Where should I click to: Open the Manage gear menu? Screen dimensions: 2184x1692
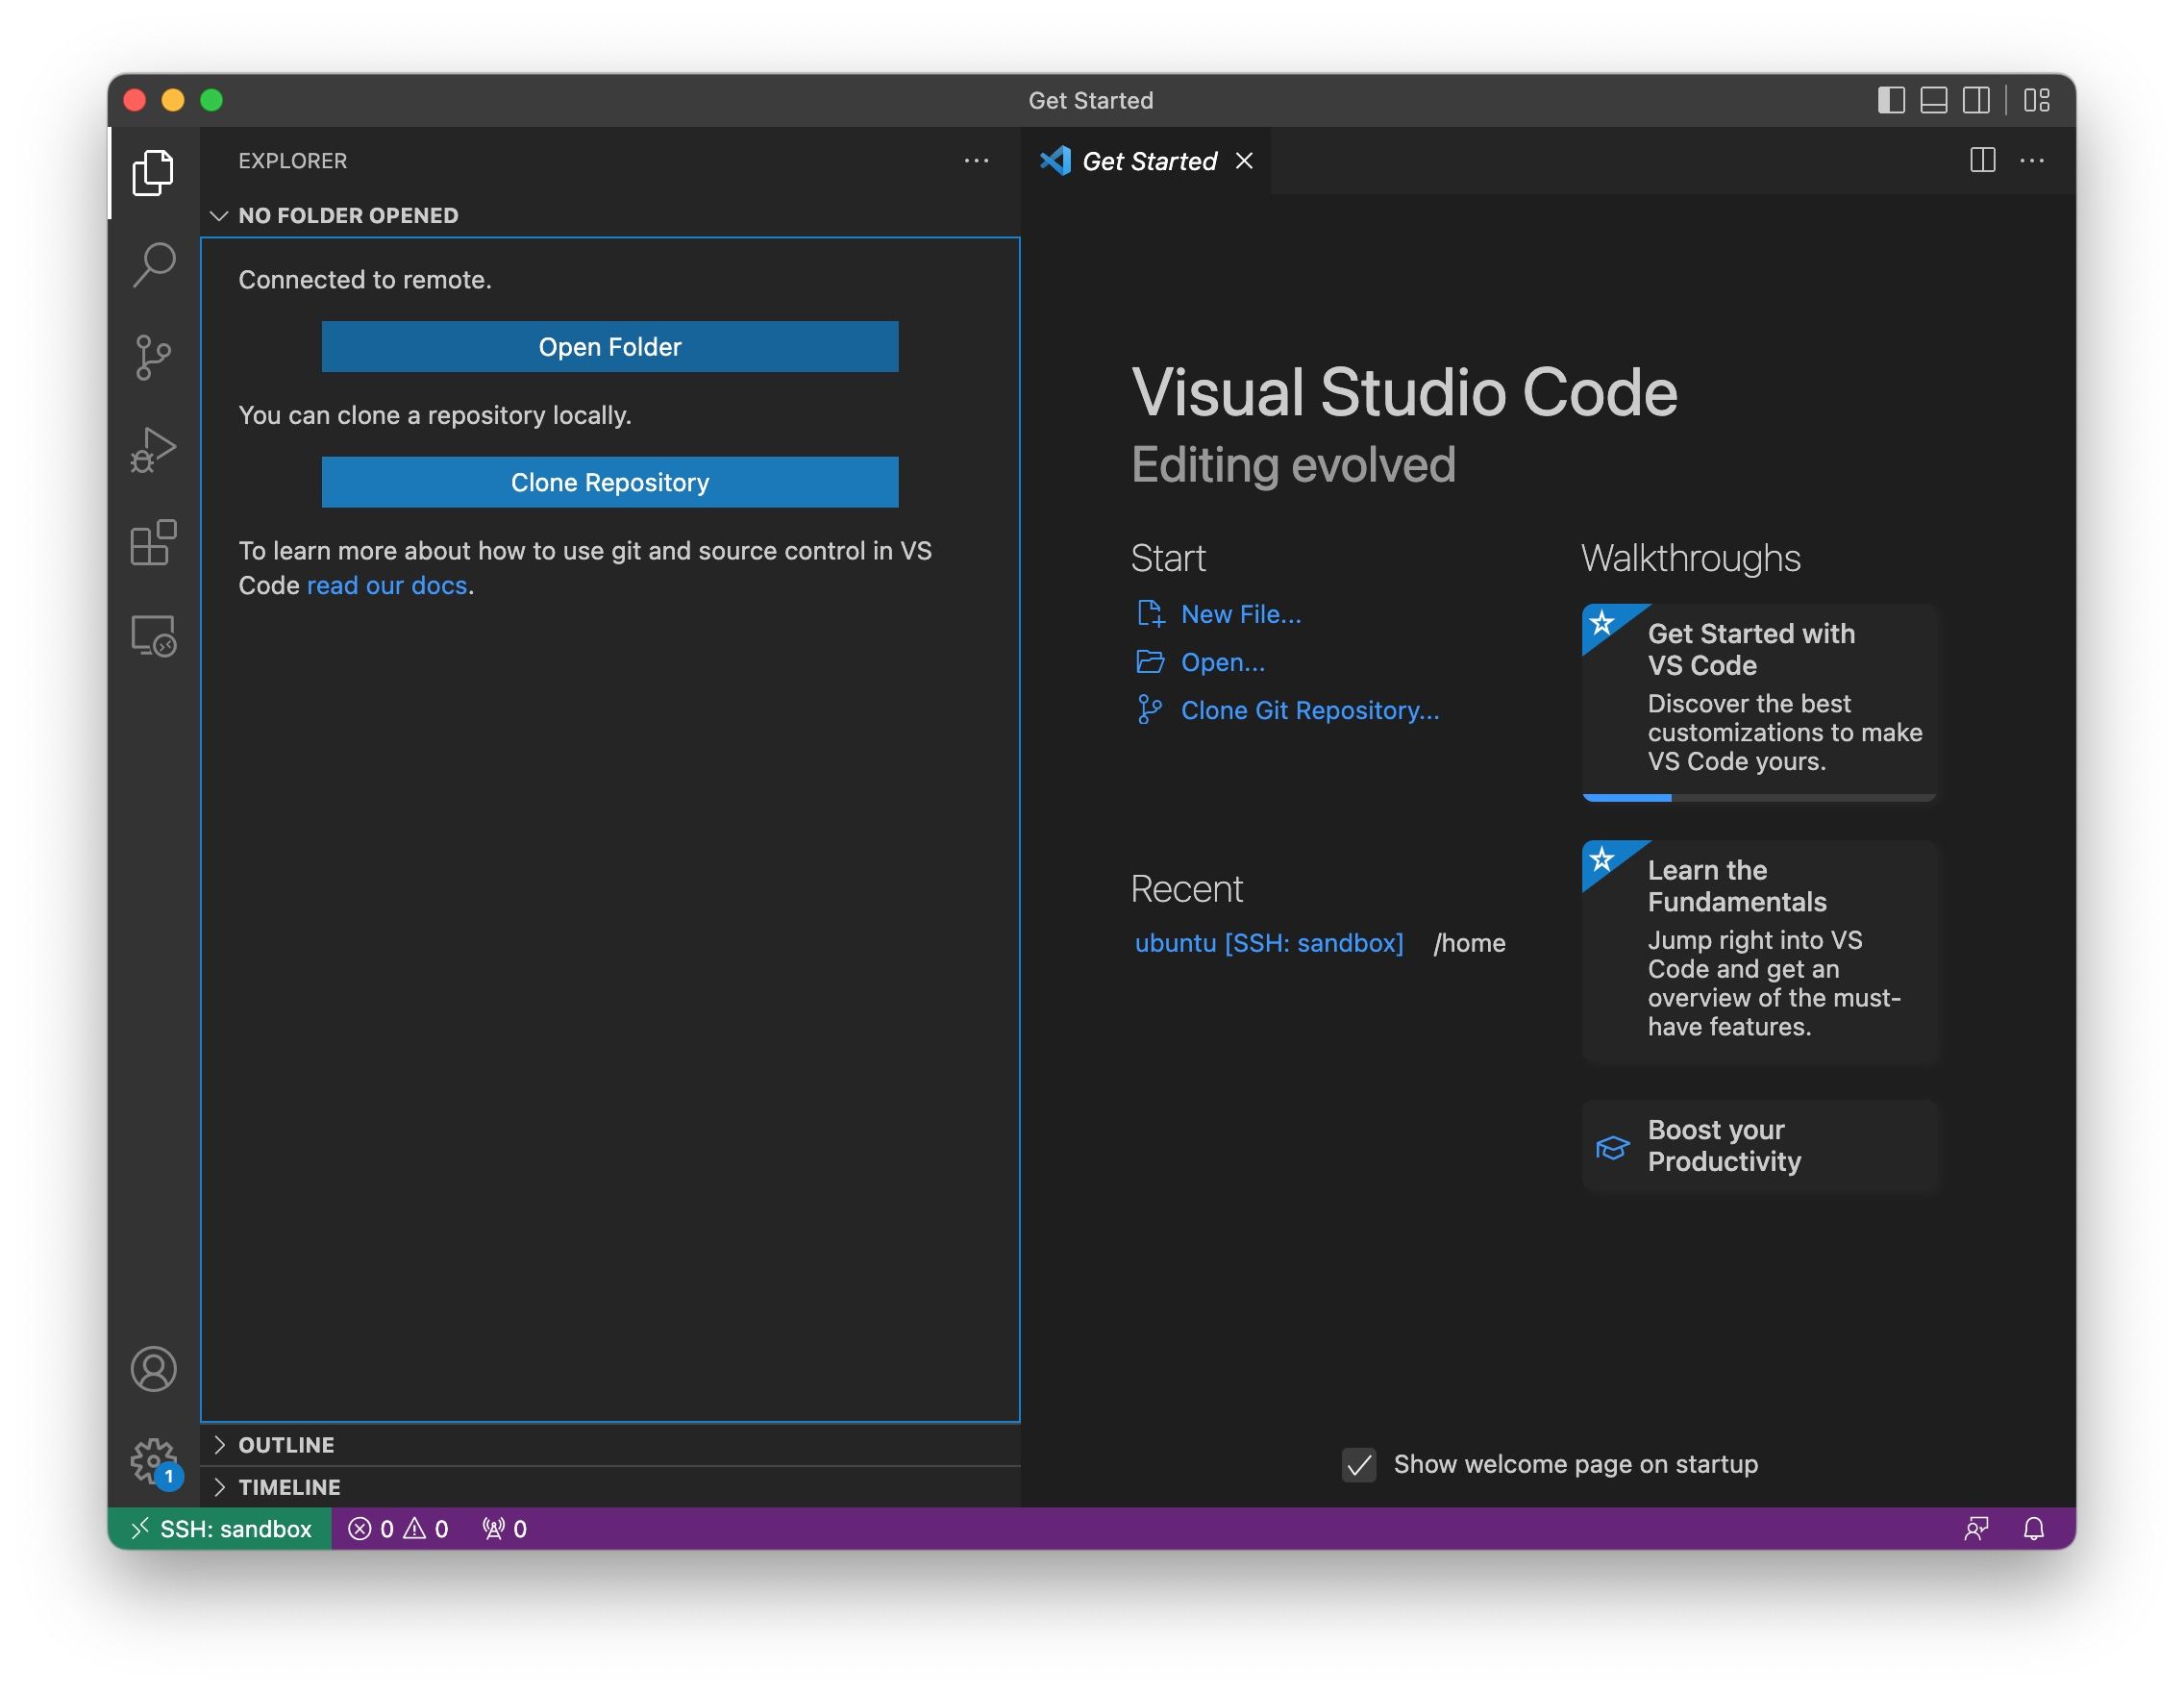(153, 1462)
